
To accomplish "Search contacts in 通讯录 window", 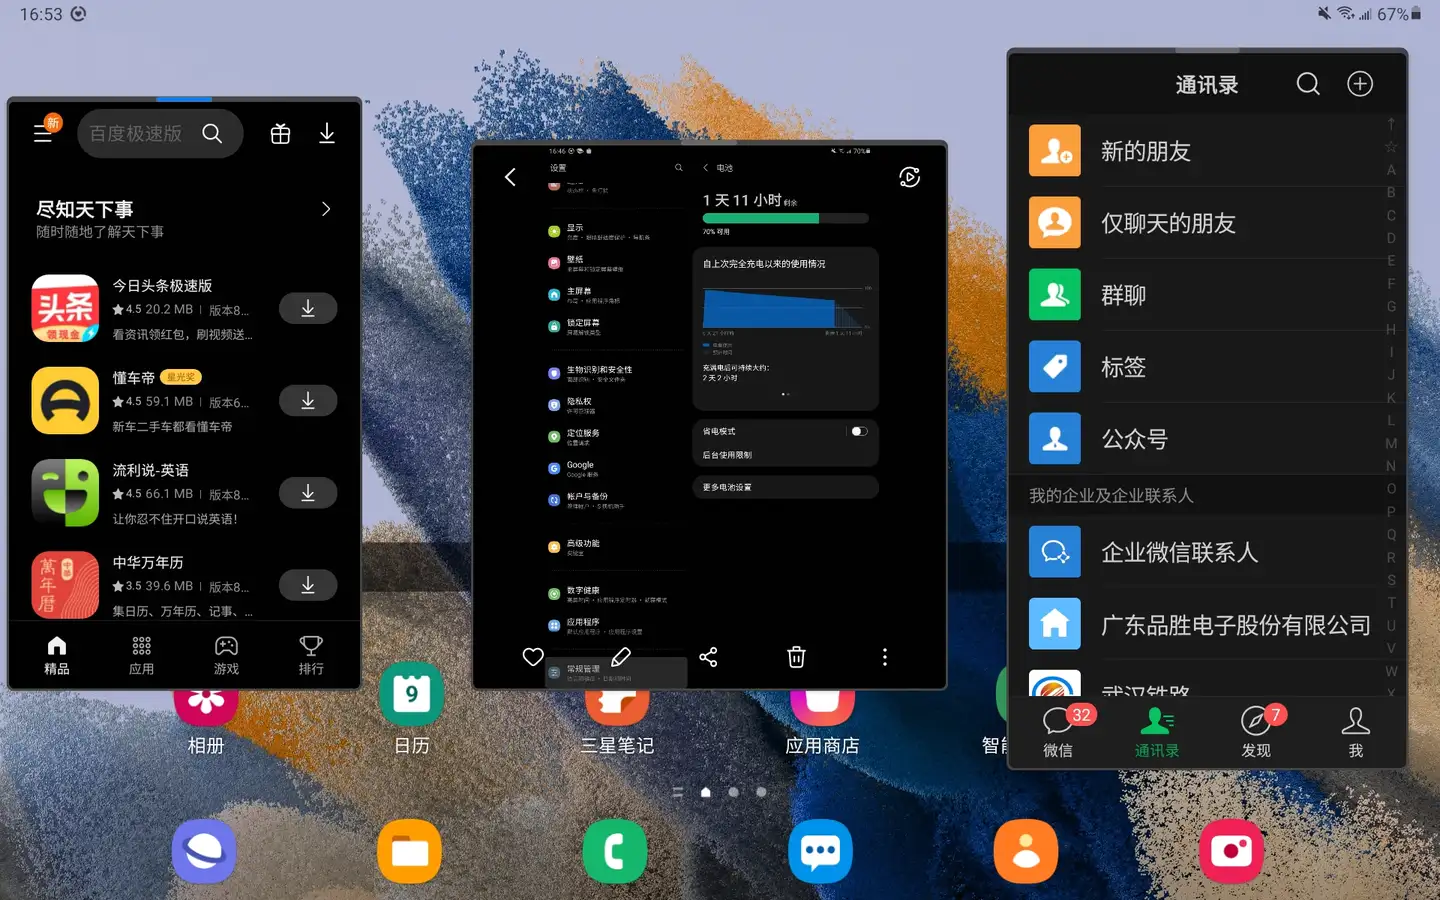I will 1308,84.
